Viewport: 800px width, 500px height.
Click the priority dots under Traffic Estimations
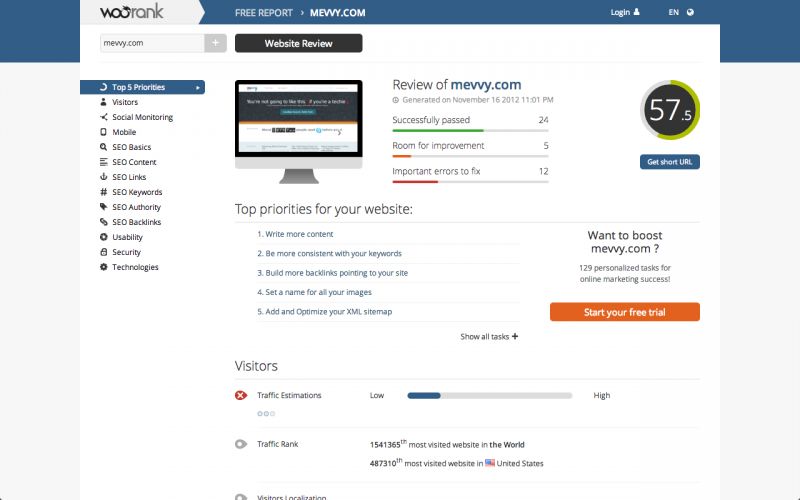coord(266,414)
